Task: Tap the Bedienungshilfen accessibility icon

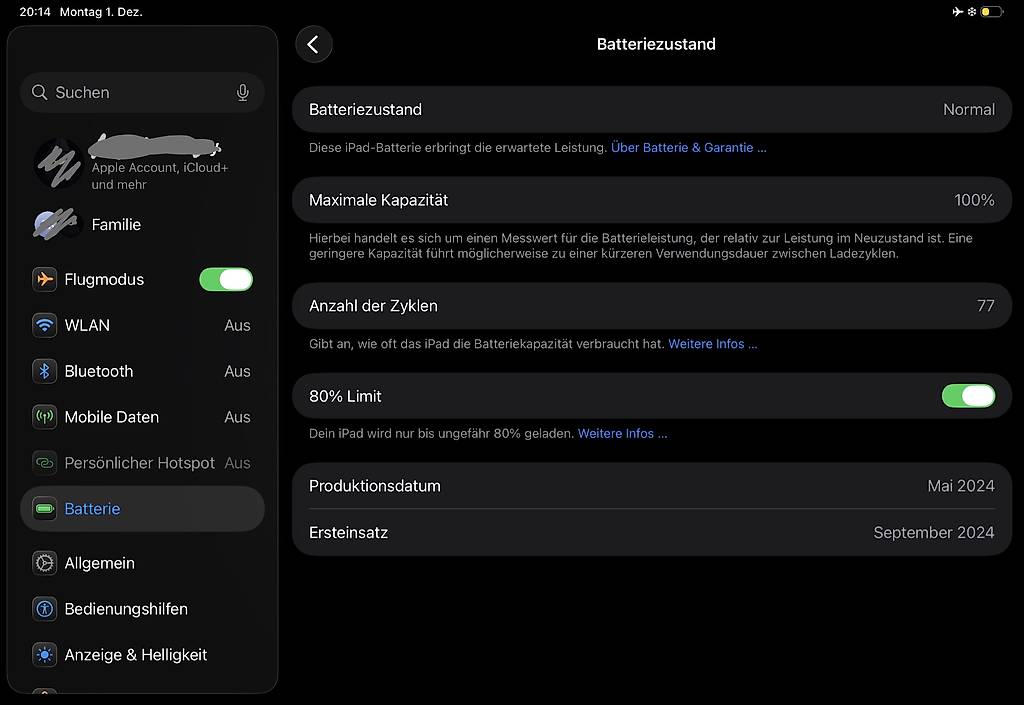Action: [x=44, y=609]
